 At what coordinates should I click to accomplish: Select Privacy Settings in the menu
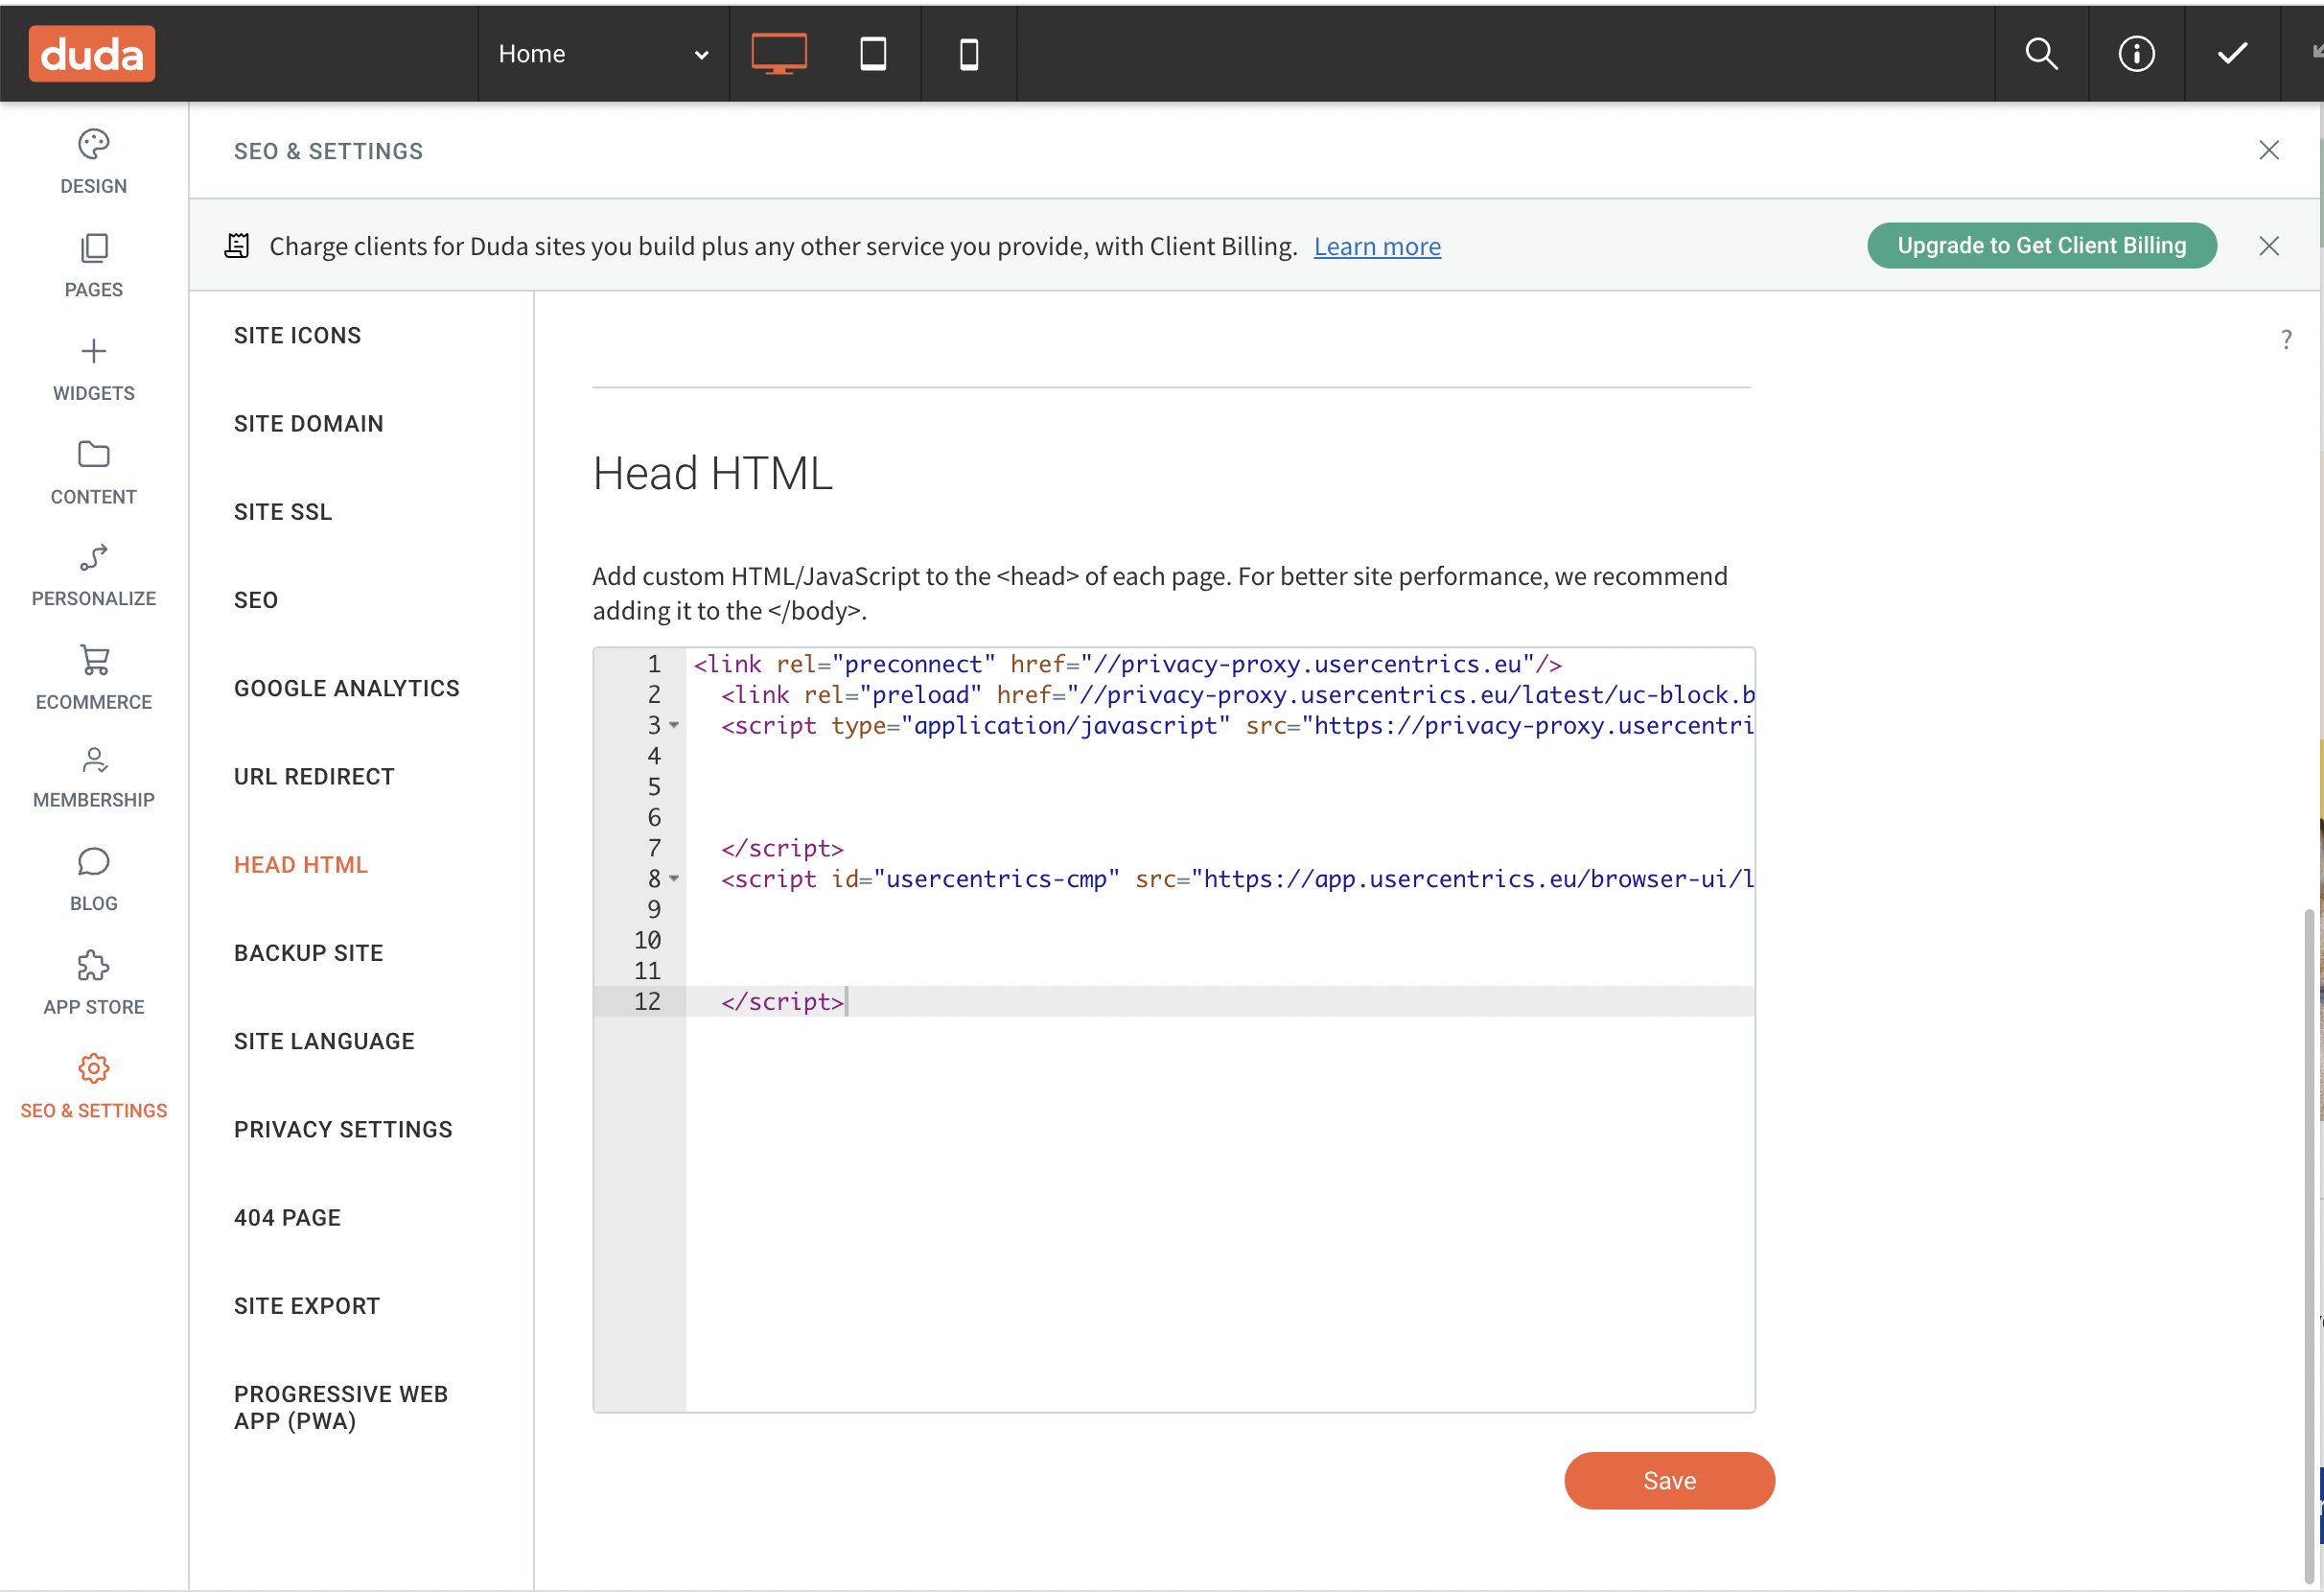[x=343, y=1129]
